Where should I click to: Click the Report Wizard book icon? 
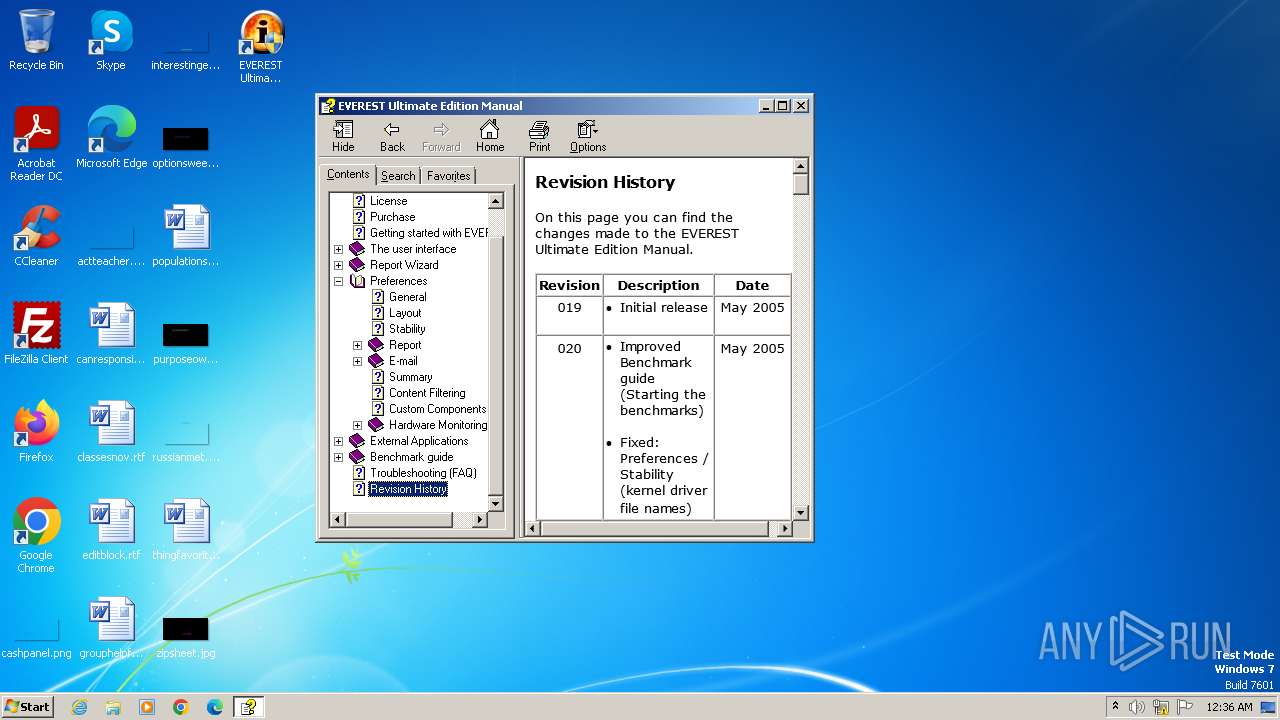(x=357, y=265)
